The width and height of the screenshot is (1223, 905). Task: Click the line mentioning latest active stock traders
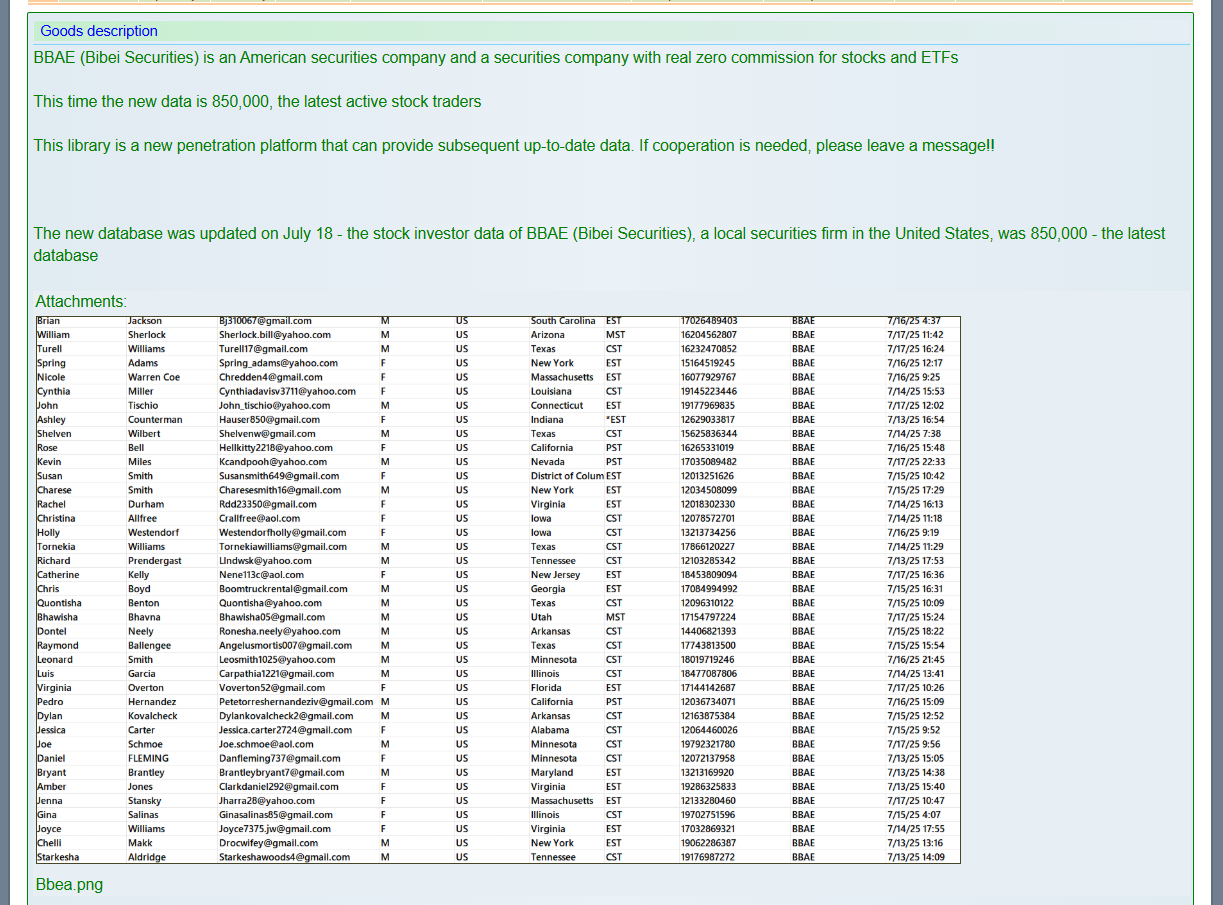pos(257,102)
